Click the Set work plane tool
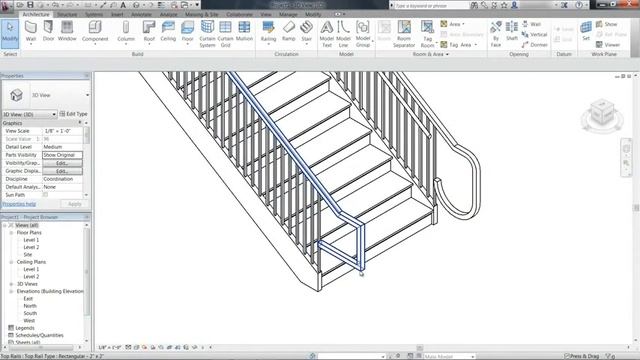 tap(586, 31)
